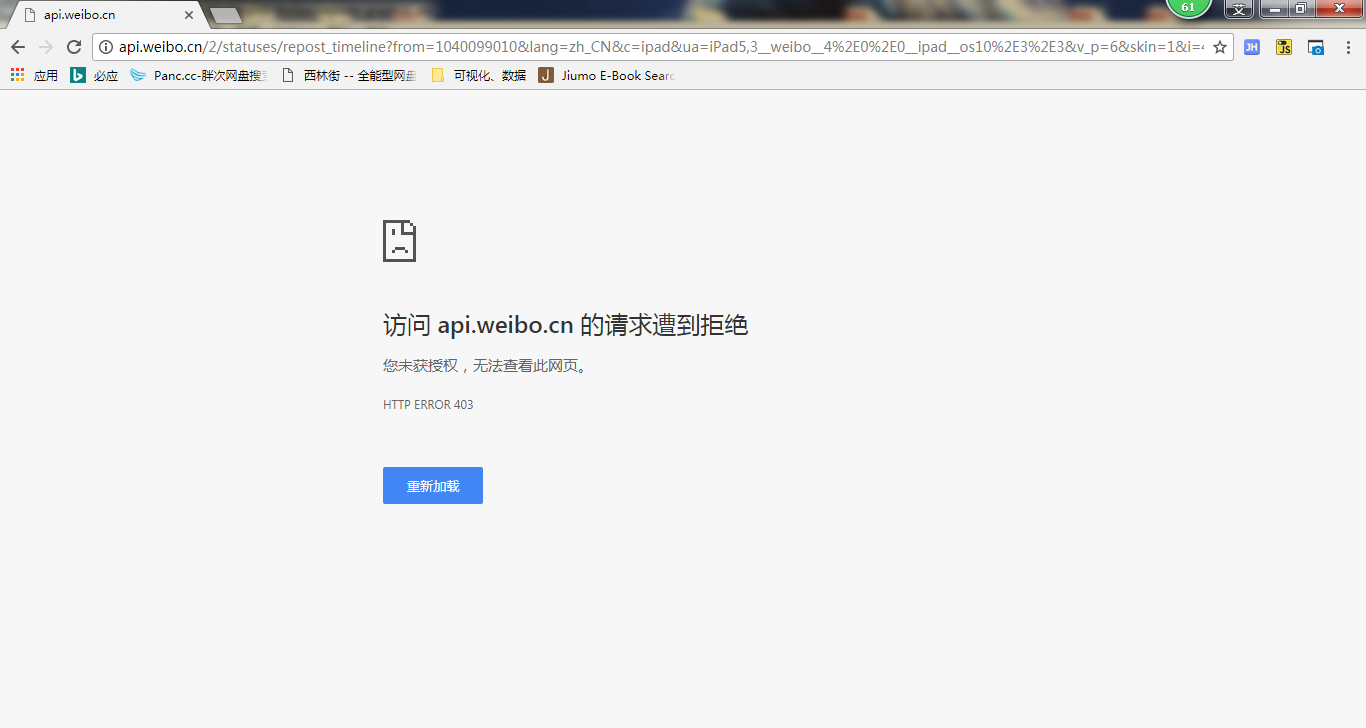Click the language indicator near window controls
The width and height of the screenshot is (1366, 728).
coord(1238,9)
